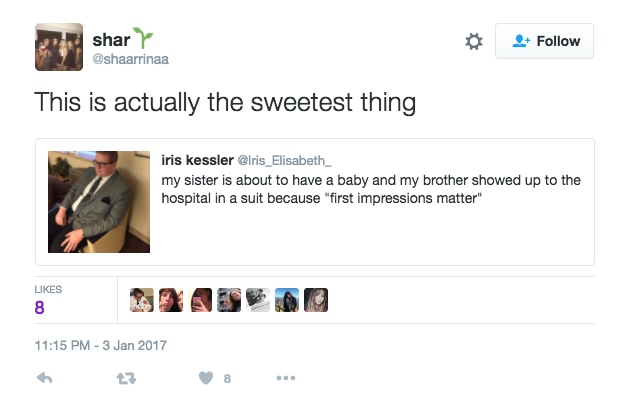The image size is (630, 414).
Task: Click the @Iris_Elisabeth_ handle
Action: 284,160
